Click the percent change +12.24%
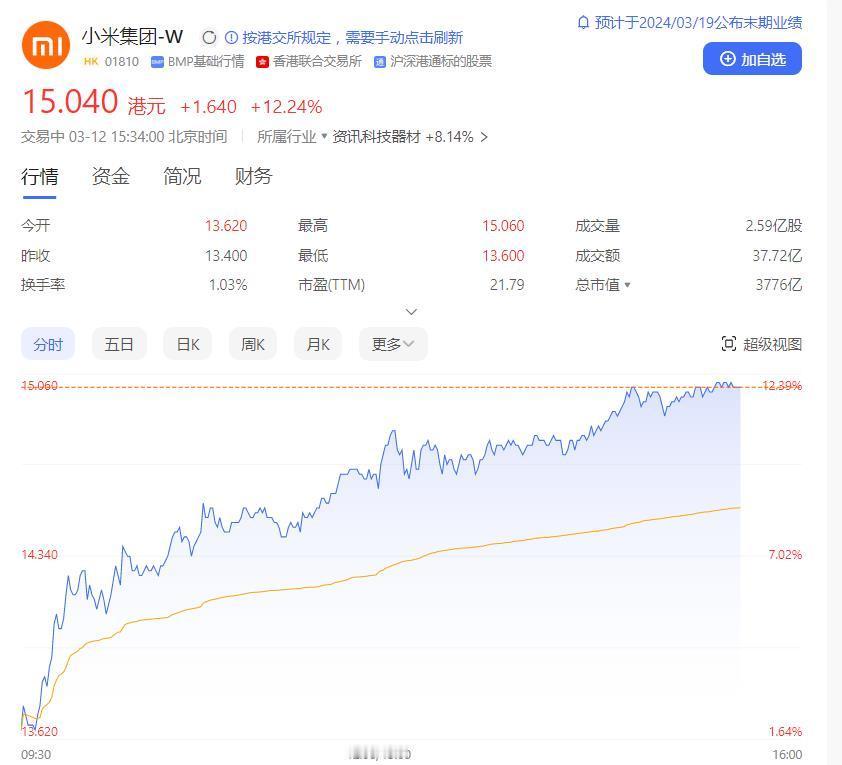This screenshot has width=842, height=765. coord(286,107)
